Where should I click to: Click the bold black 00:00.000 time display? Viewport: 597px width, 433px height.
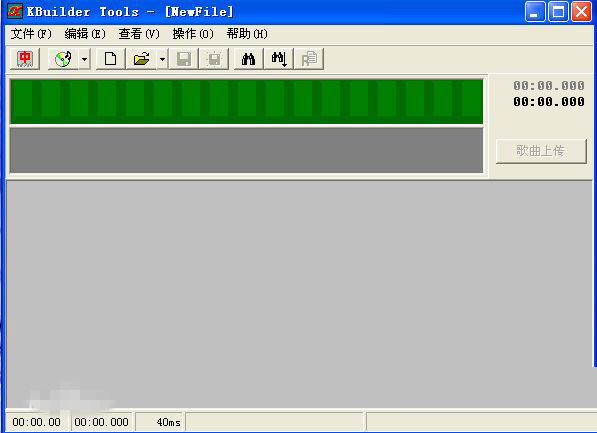[549, 102]
